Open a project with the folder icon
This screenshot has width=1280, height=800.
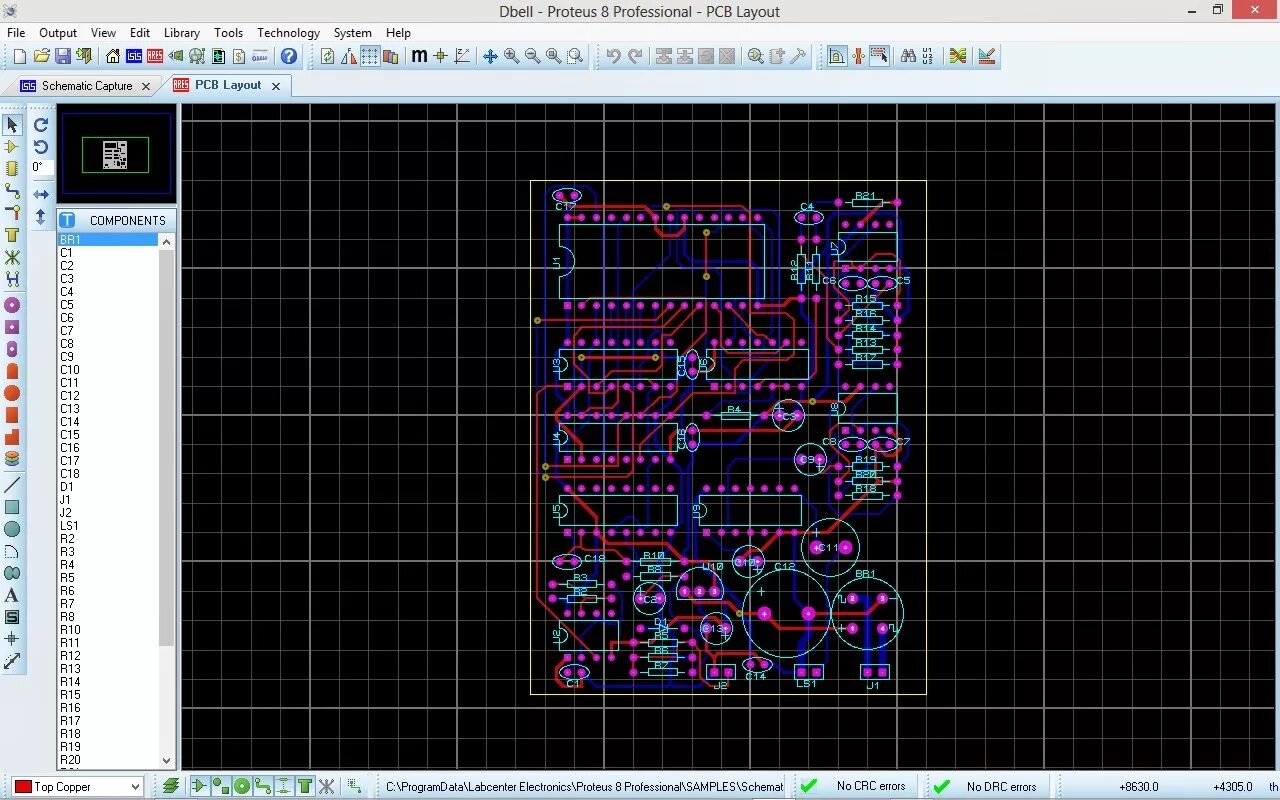click(41, 56)
